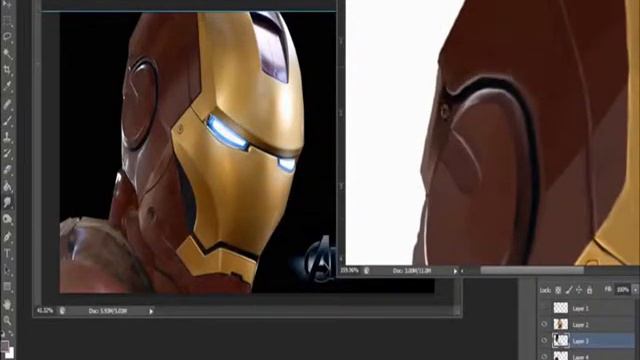This screenshot has height=360, width=640.
Task: Click the foreground color swatch
Action: (4, 346)
